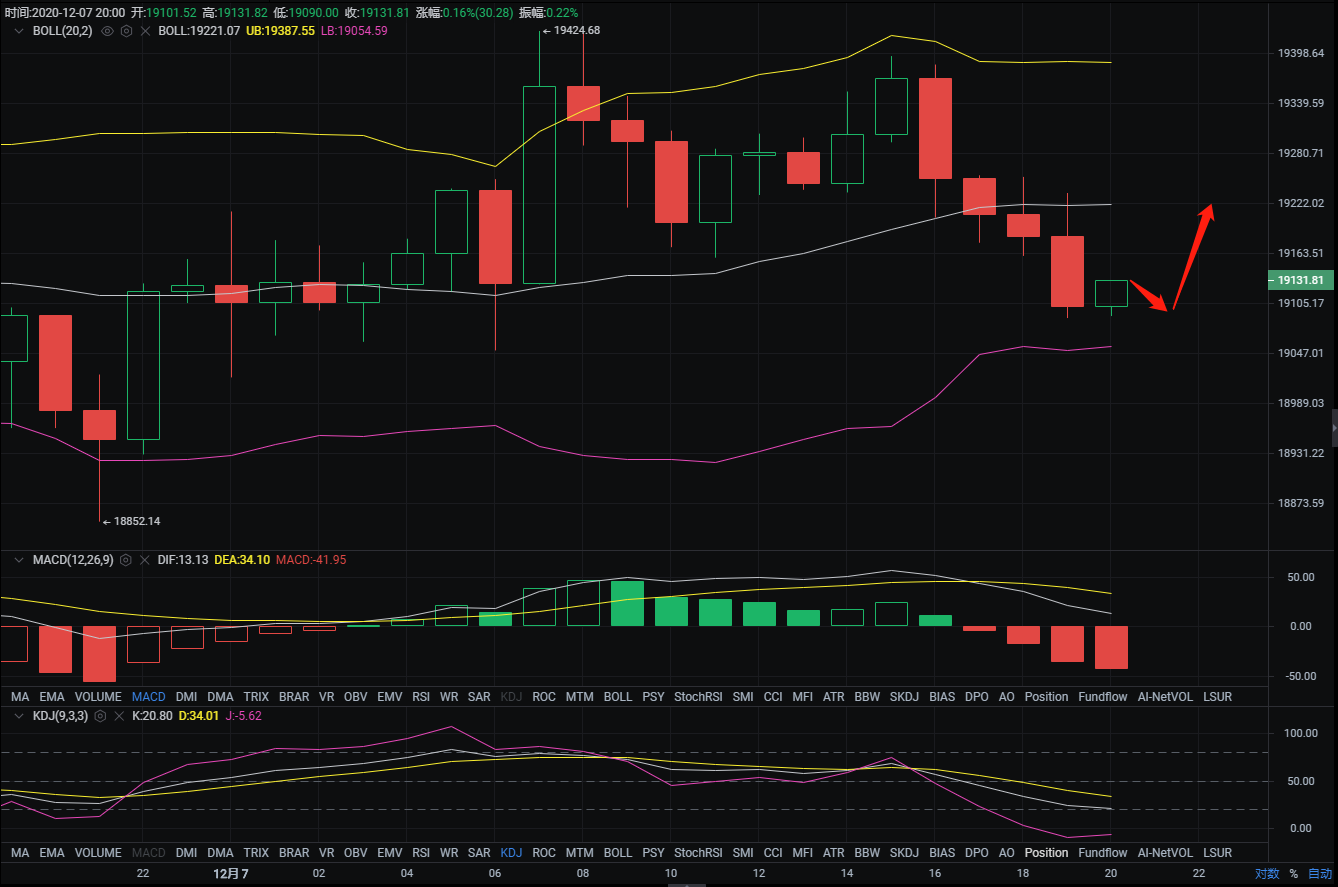Open BOLL indicator settings hexagon icon
The width and height of the screenshot is (1338, 887).
coord(126,31)
